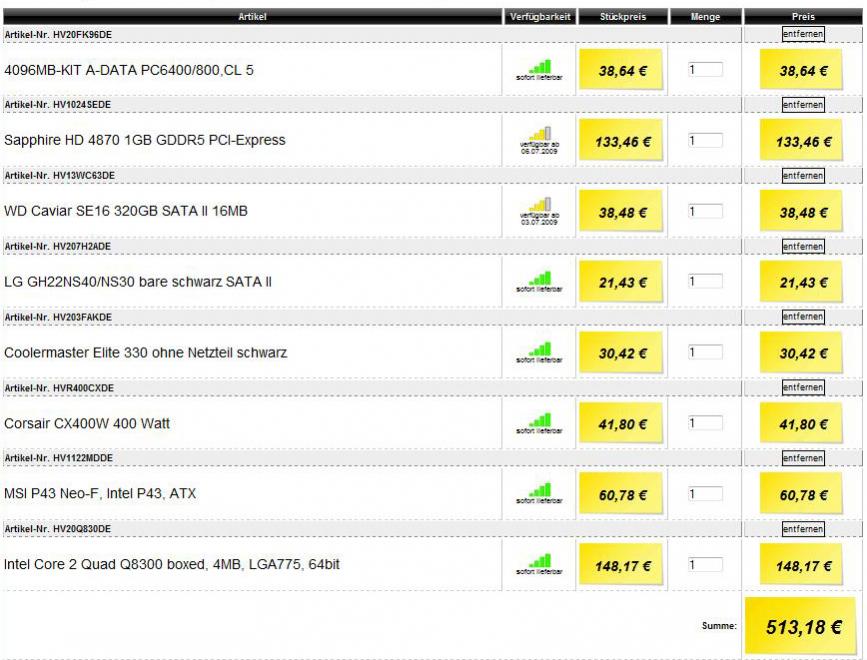
Task: Click row total '38,48 €' in the Preis column
Action: tap(802, 211)
